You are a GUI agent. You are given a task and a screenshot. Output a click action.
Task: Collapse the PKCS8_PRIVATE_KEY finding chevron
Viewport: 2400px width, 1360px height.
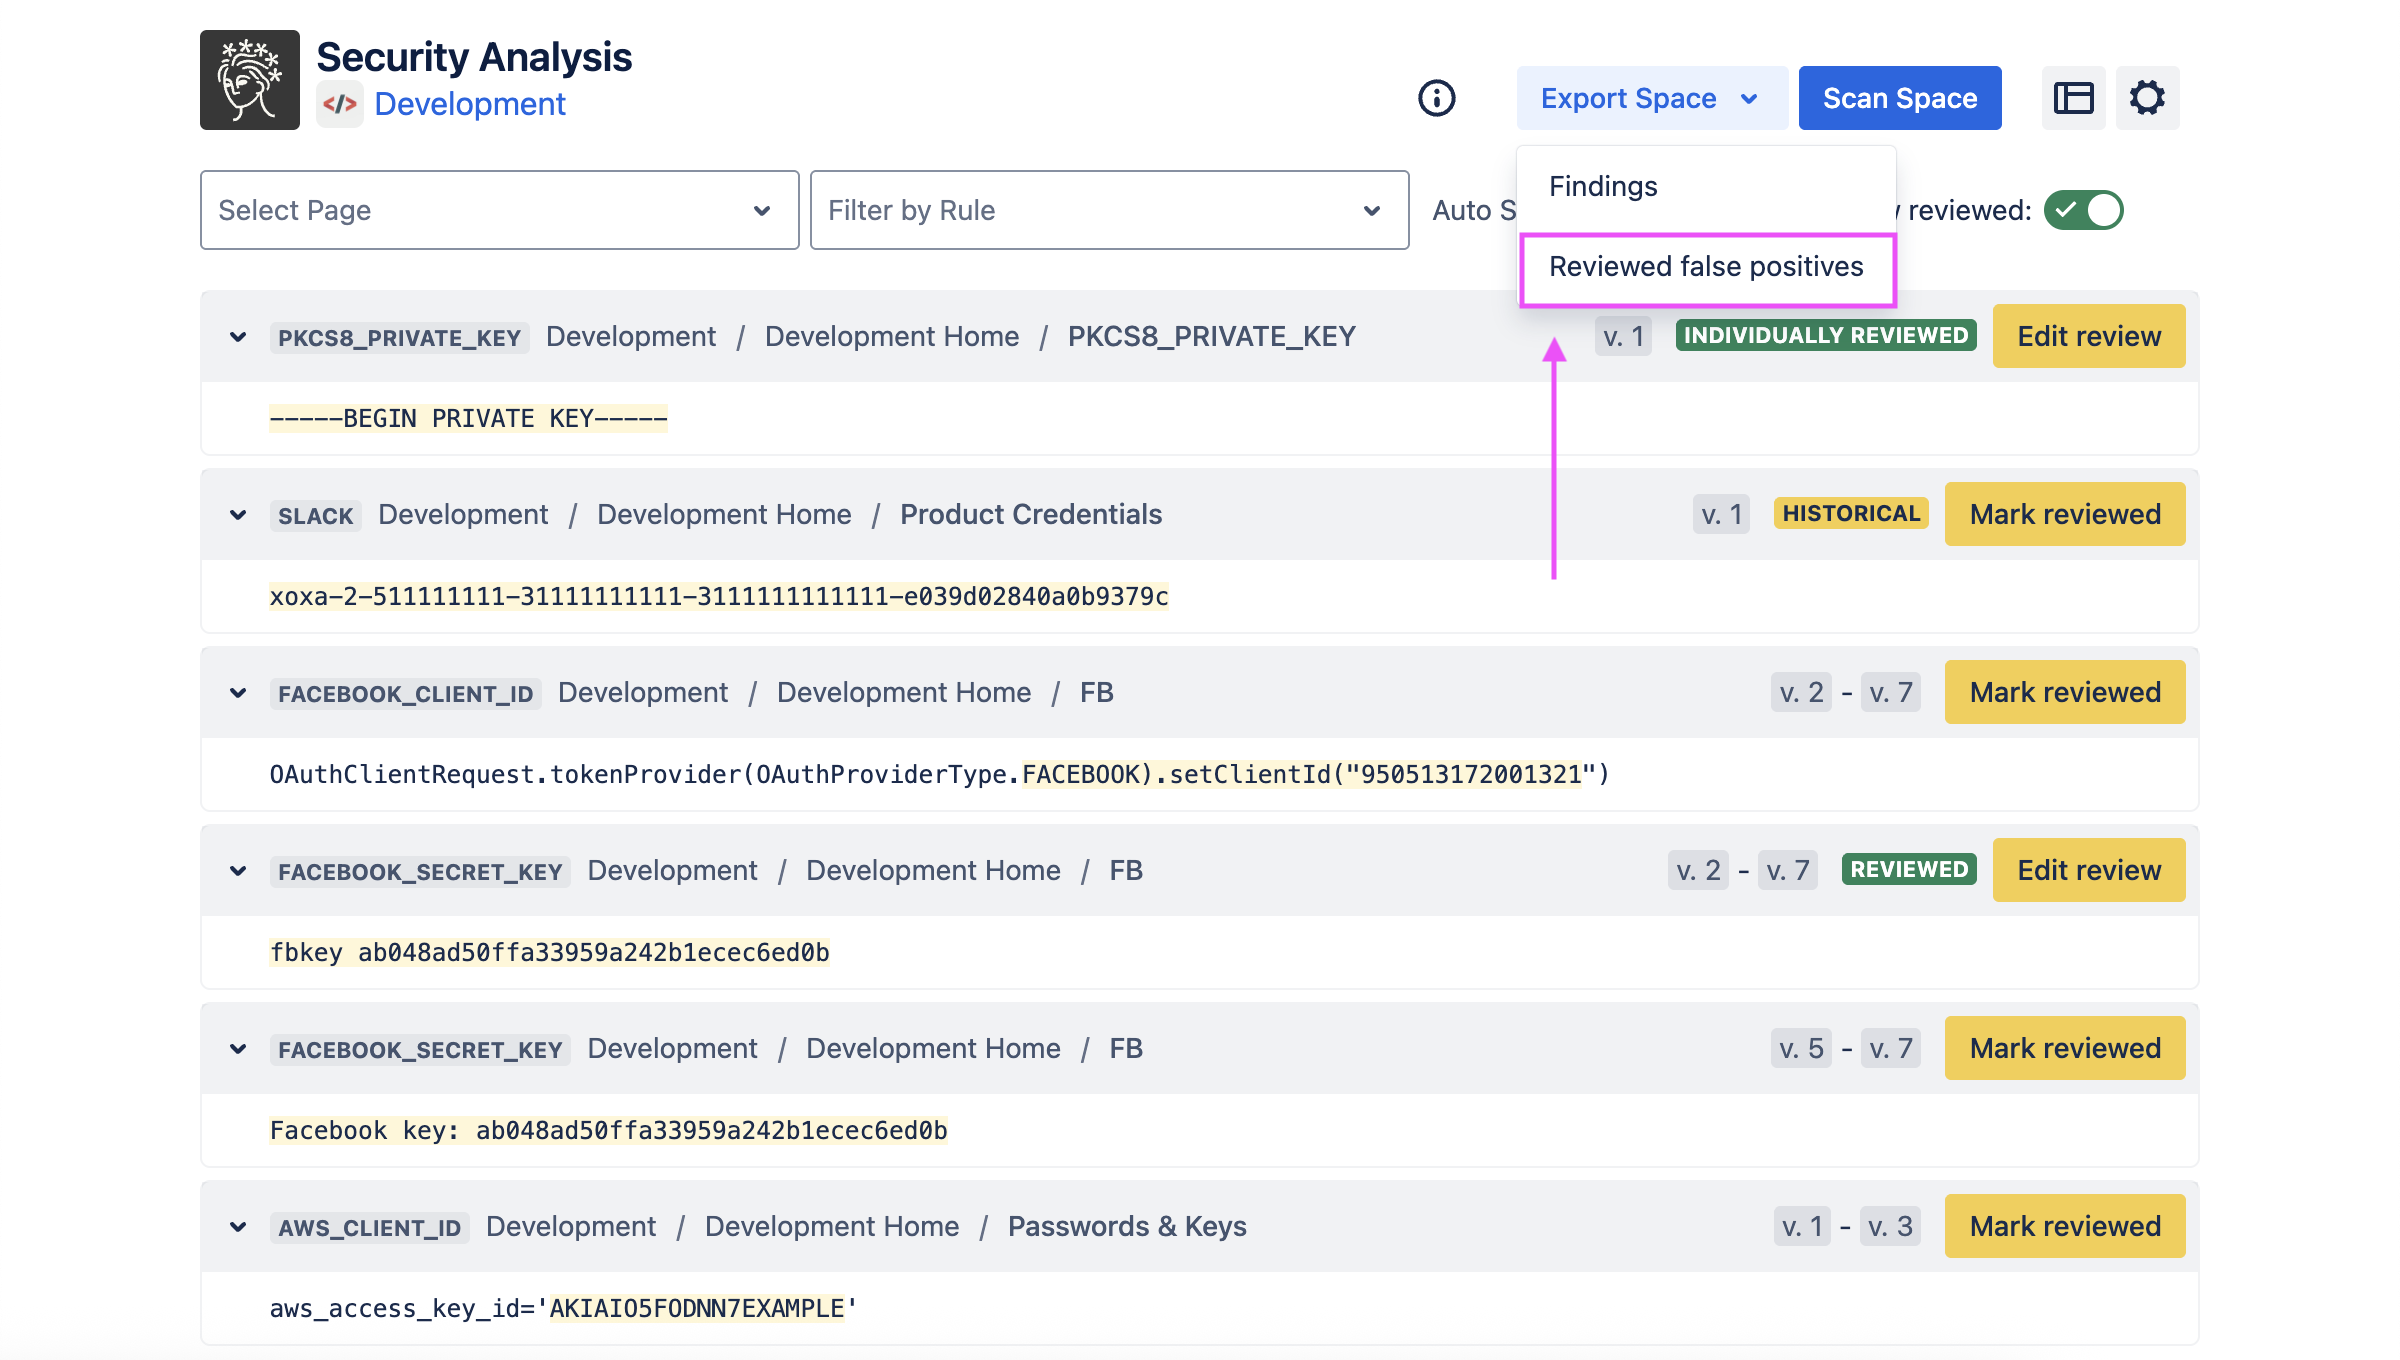point(238,337)
